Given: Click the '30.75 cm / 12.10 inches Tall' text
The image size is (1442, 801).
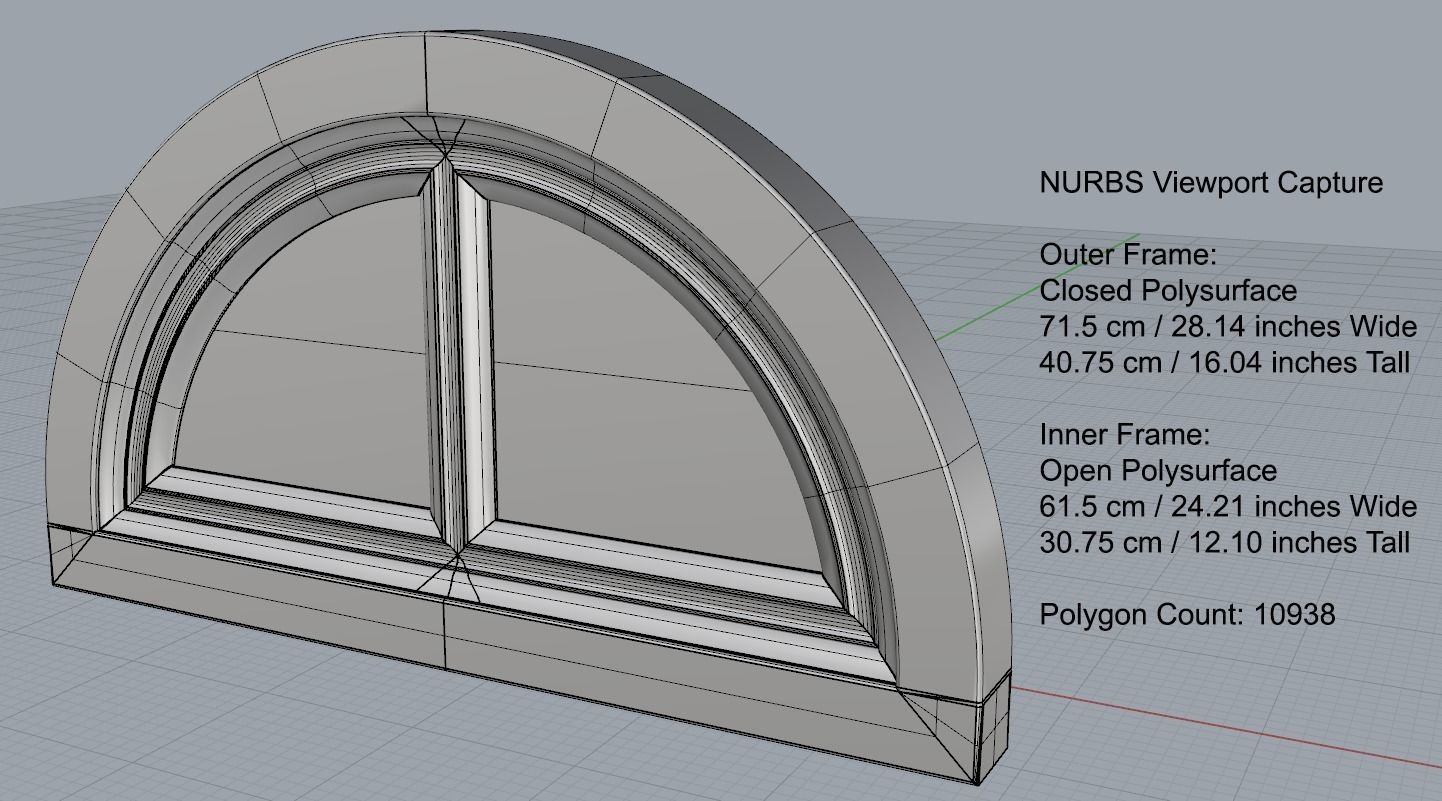Looking at the screenshot, I should point(1225,542).
